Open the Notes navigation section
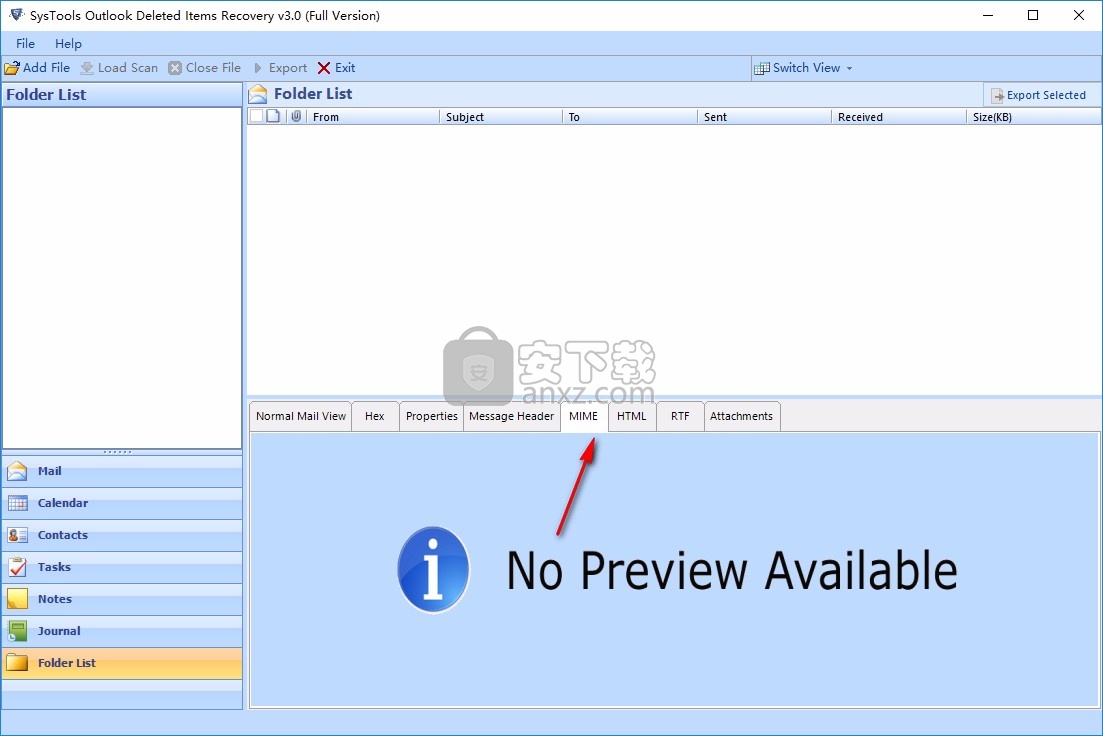This screenshot has height=736, width=1103. point(122,599)
